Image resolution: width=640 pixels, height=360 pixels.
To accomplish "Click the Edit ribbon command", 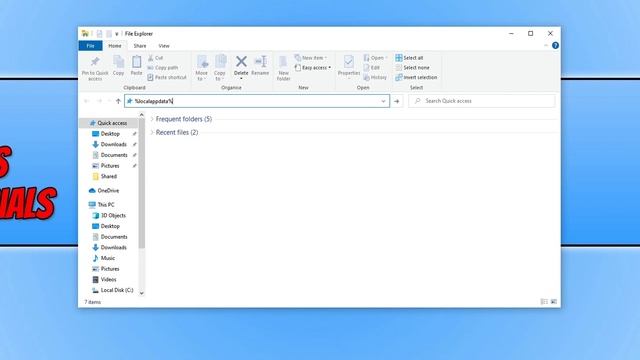I will [371, 68].
